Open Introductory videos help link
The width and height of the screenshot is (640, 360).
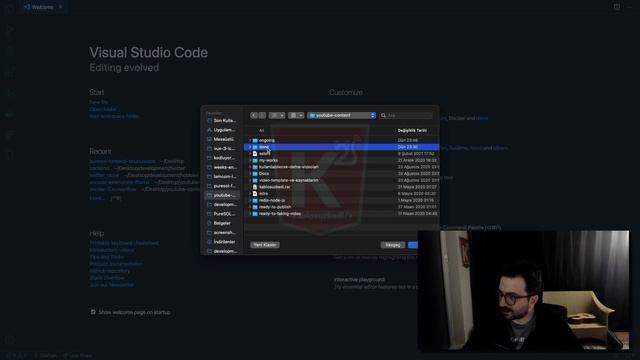point(112,250)
